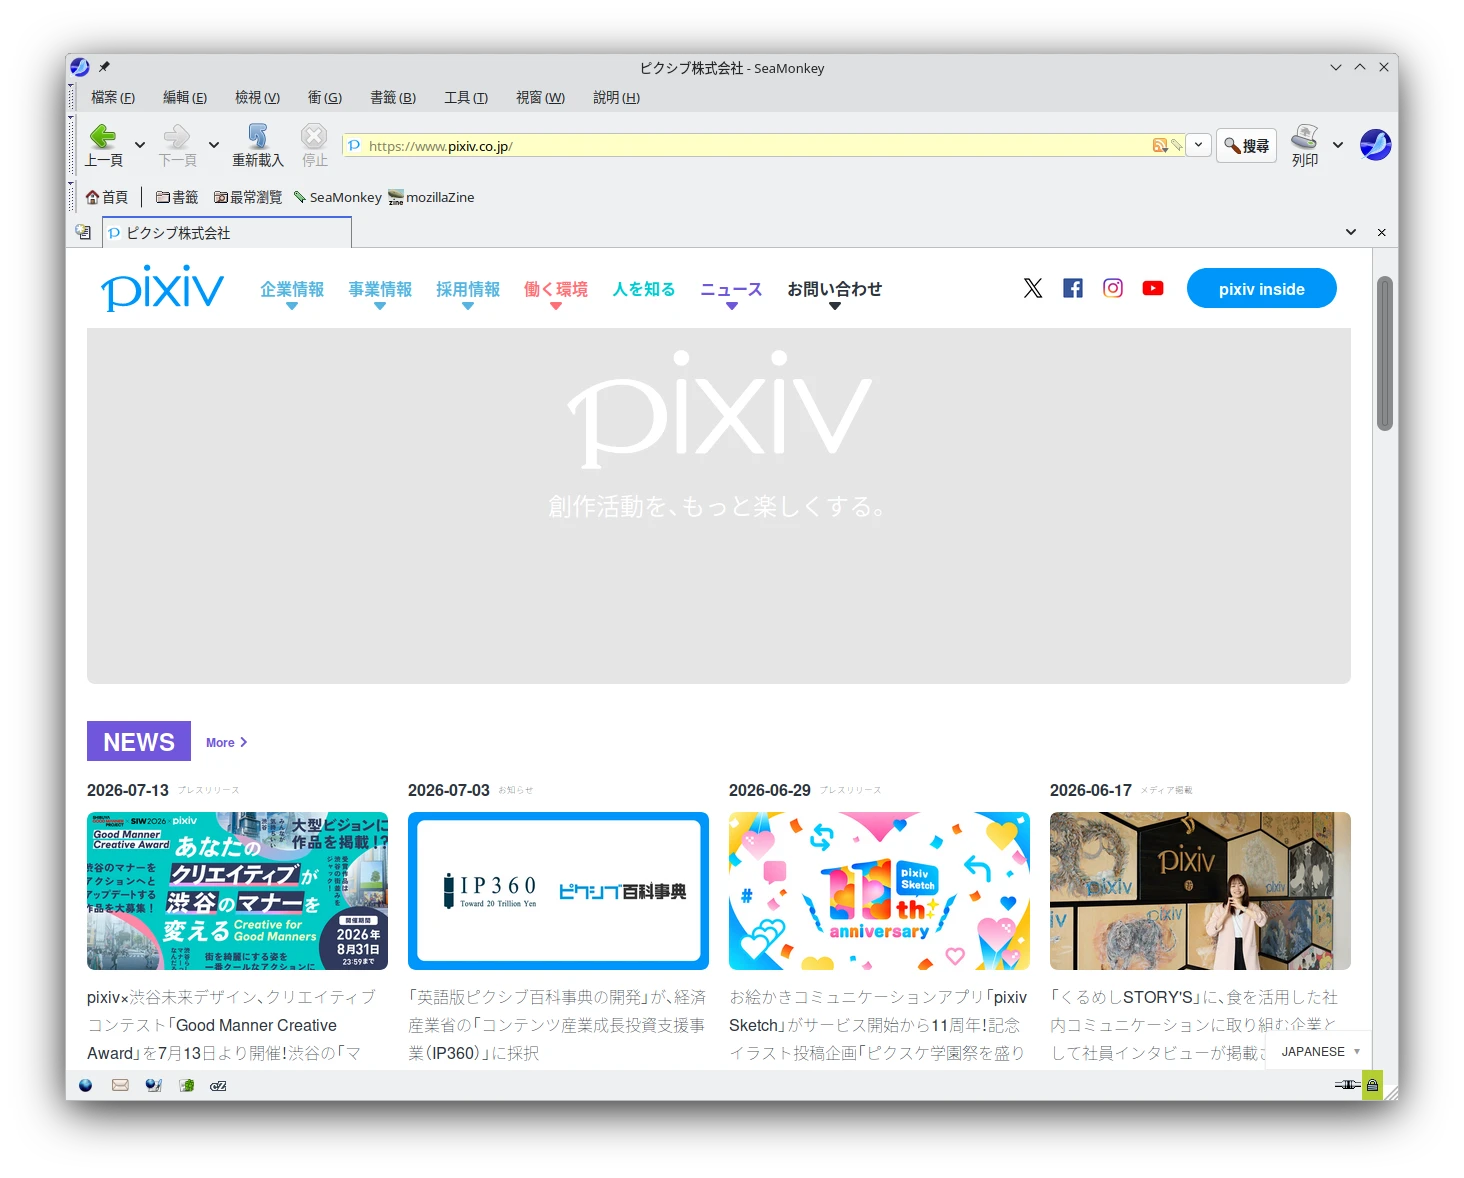Open the 工具 (Tools) menu
This screenshot has width=1464, height=1178.
coord(466,97)
